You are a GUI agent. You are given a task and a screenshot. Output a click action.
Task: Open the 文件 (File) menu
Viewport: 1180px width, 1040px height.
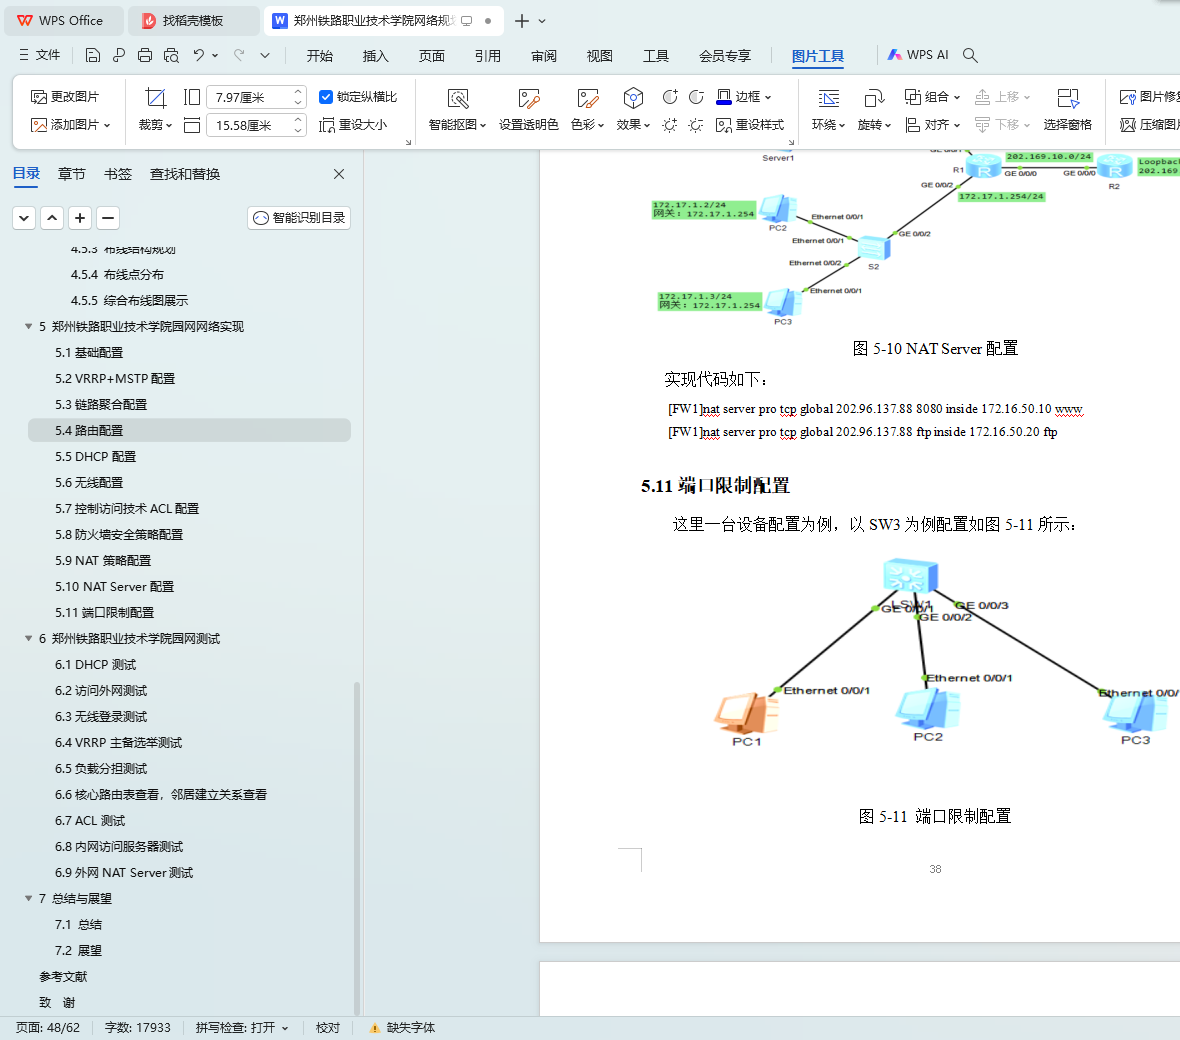click(39, 55)
